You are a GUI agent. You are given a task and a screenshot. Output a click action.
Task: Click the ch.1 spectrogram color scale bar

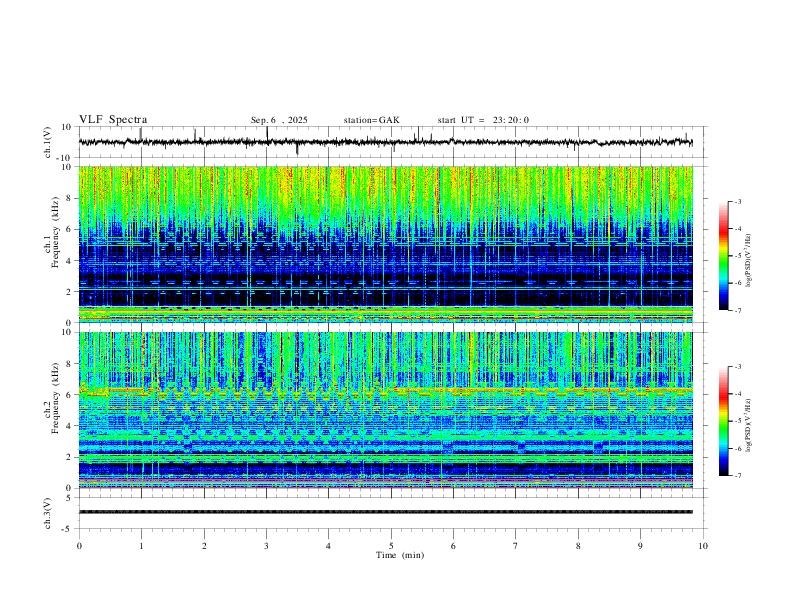pos(723,256)
